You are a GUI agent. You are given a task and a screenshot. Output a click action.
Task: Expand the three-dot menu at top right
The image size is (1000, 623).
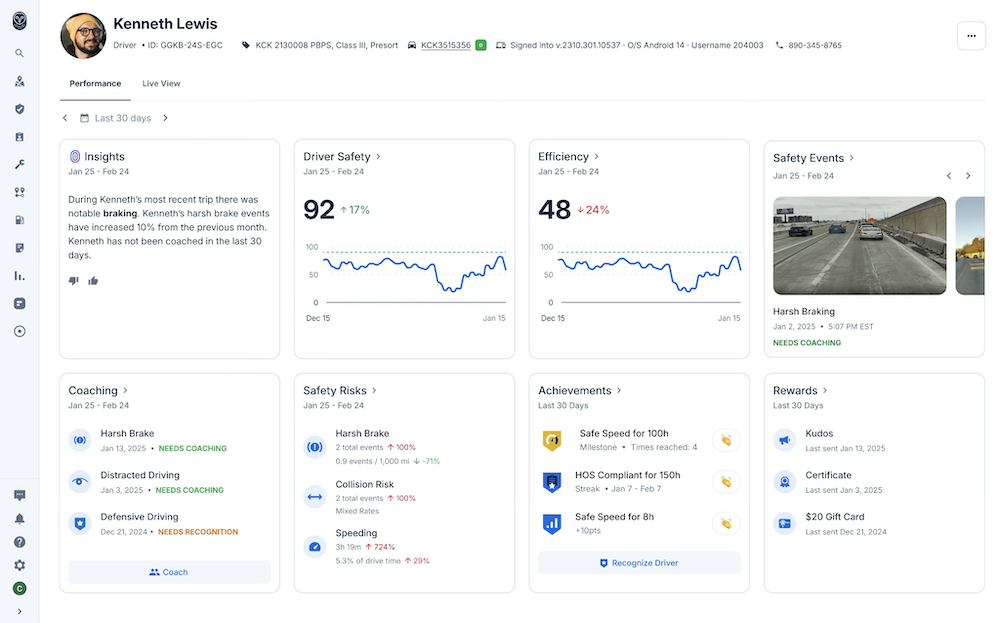click(971, 36)
